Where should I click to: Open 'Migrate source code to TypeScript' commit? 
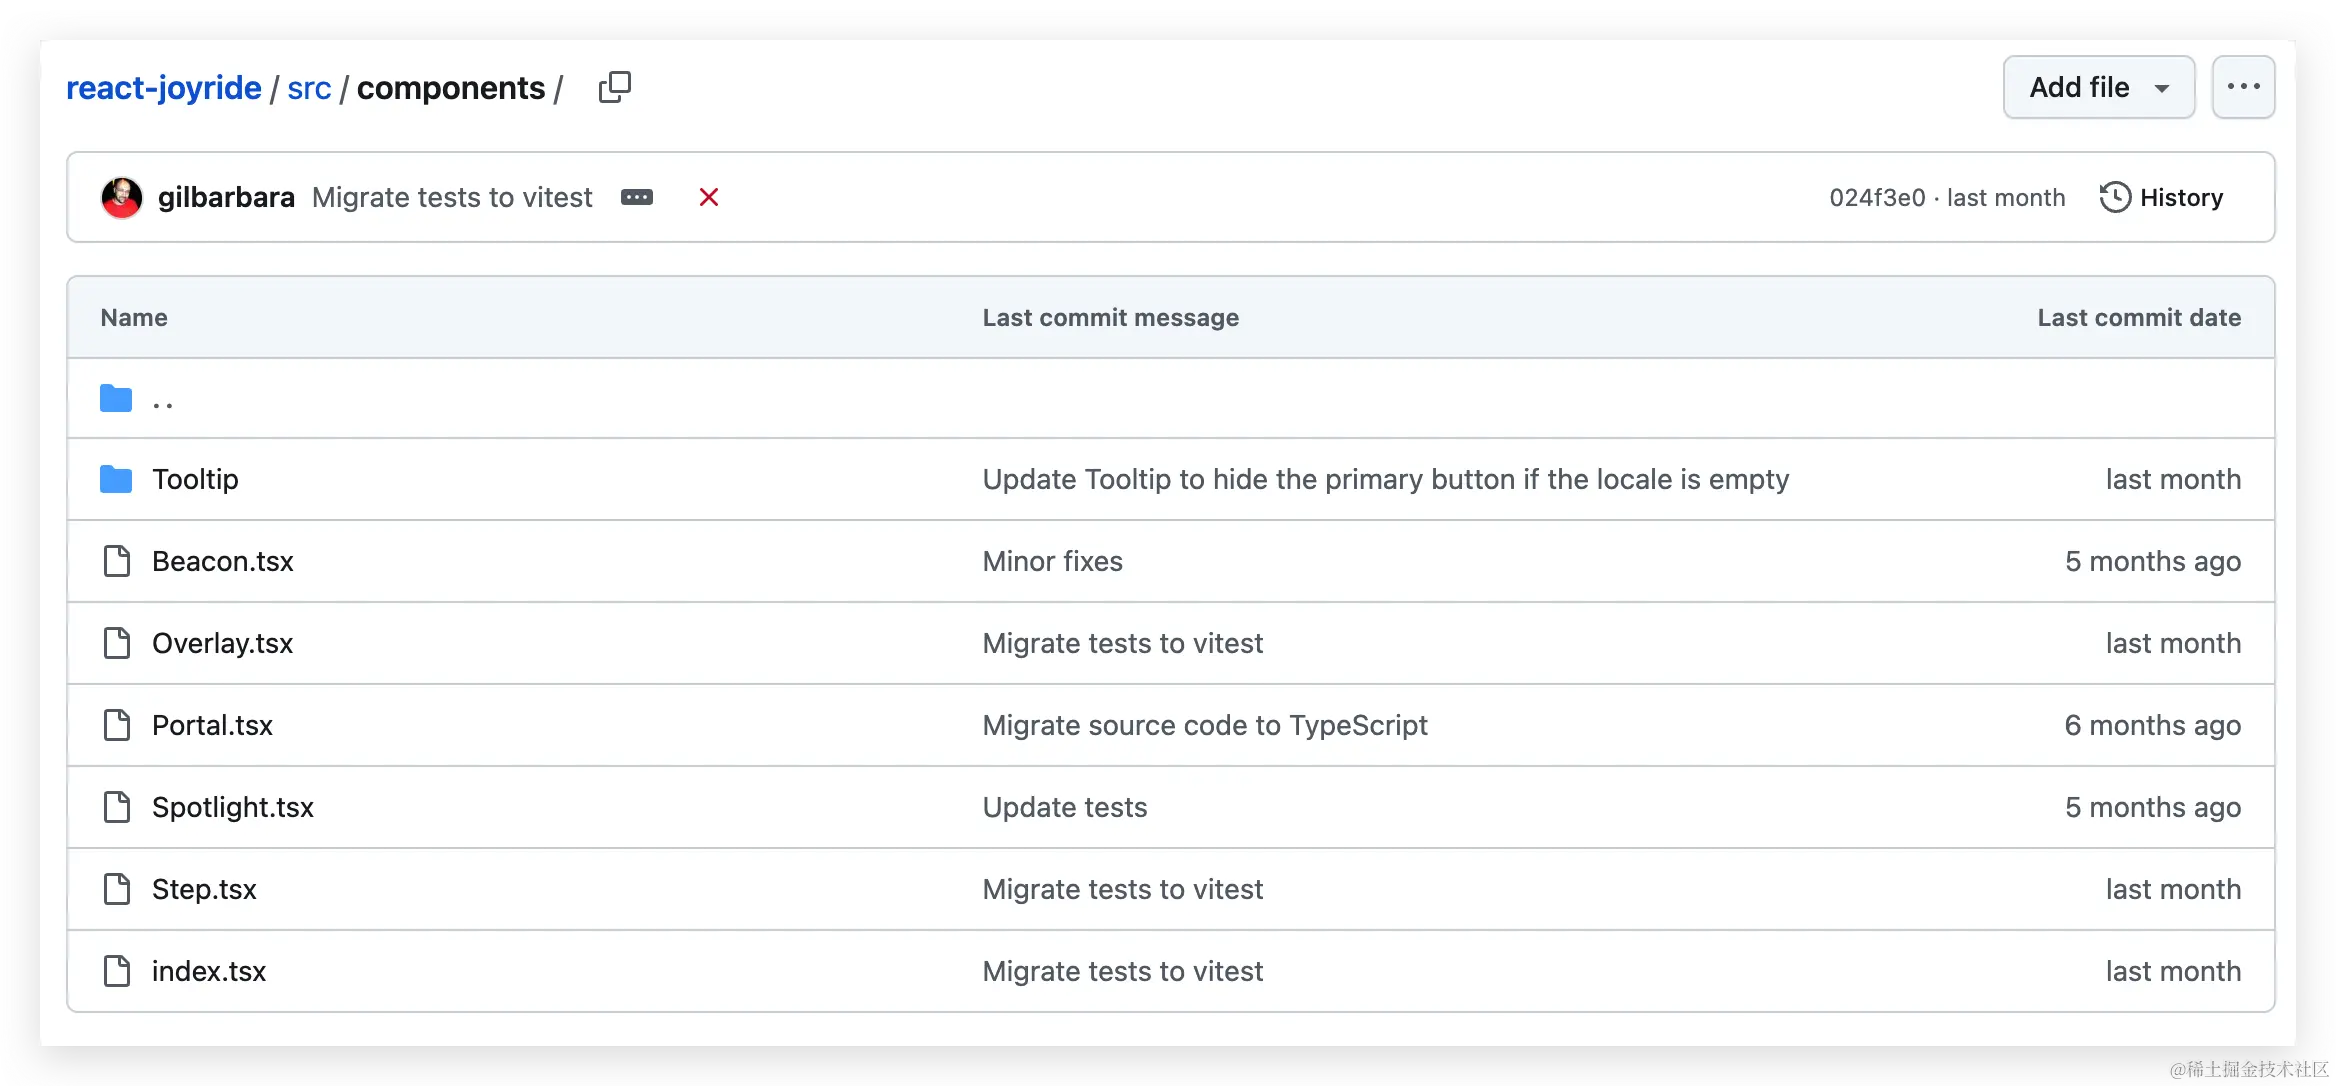point(1205,725)
